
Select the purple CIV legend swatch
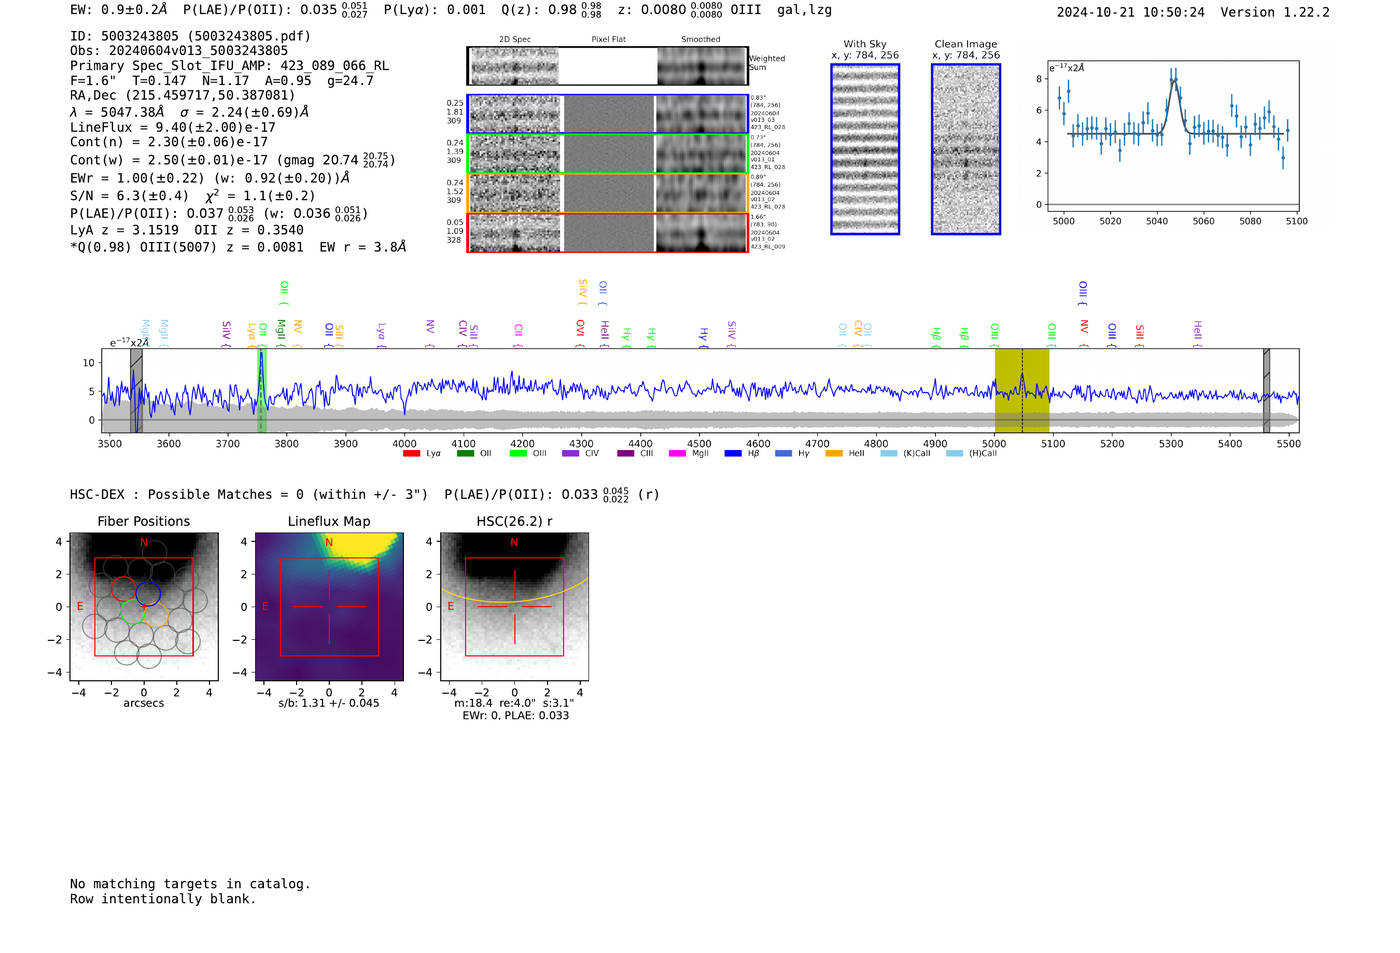tap(571, 454)
